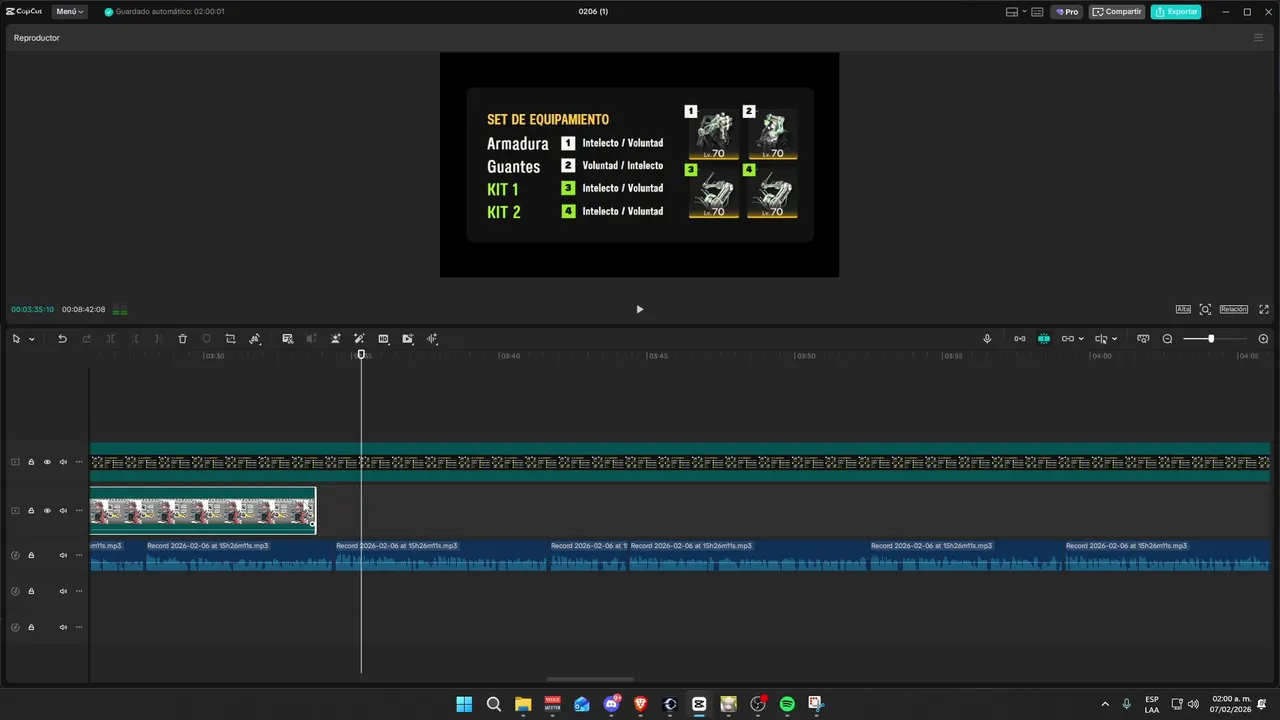Expand the selection tool mode dropdown arrow
Screen dimensions: 1280x720
32,339
